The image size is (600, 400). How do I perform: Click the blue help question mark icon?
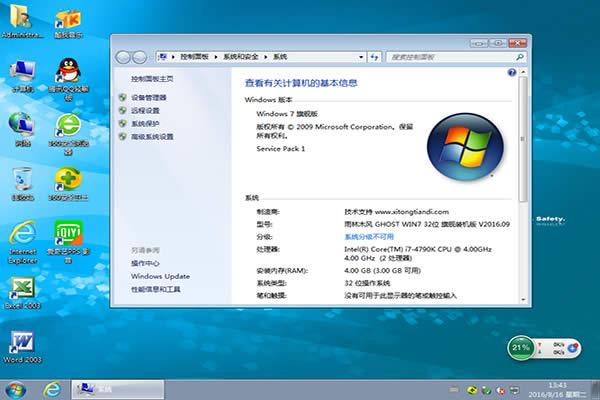pyautogui.click(x=511, y=73)
